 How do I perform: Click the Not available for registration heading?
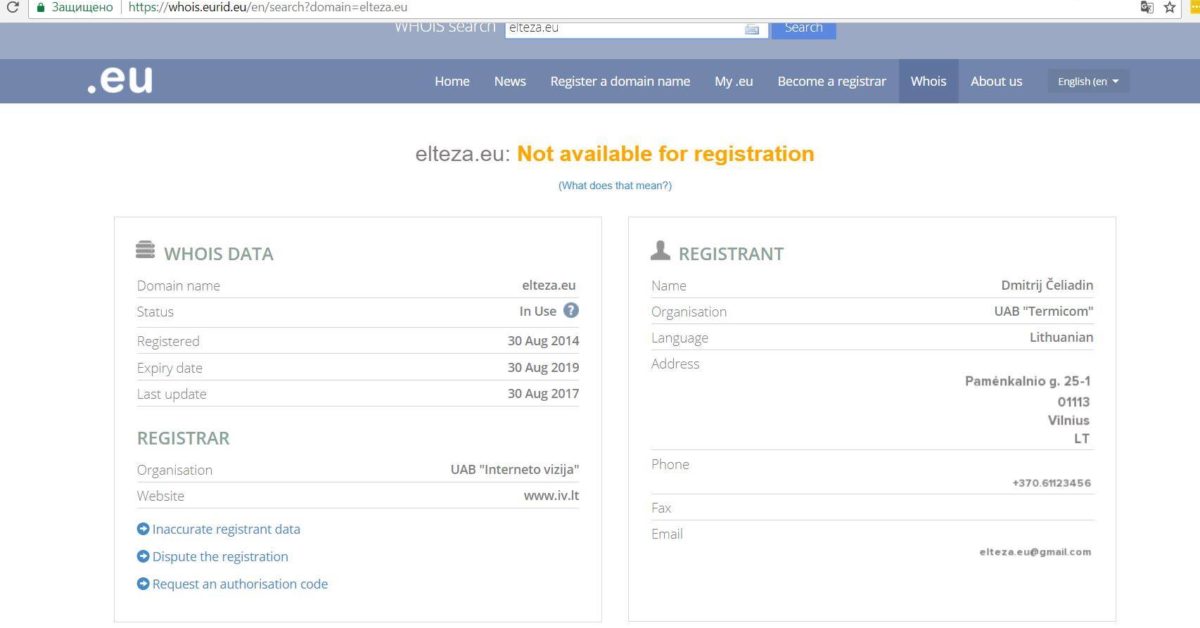(666, 154)
